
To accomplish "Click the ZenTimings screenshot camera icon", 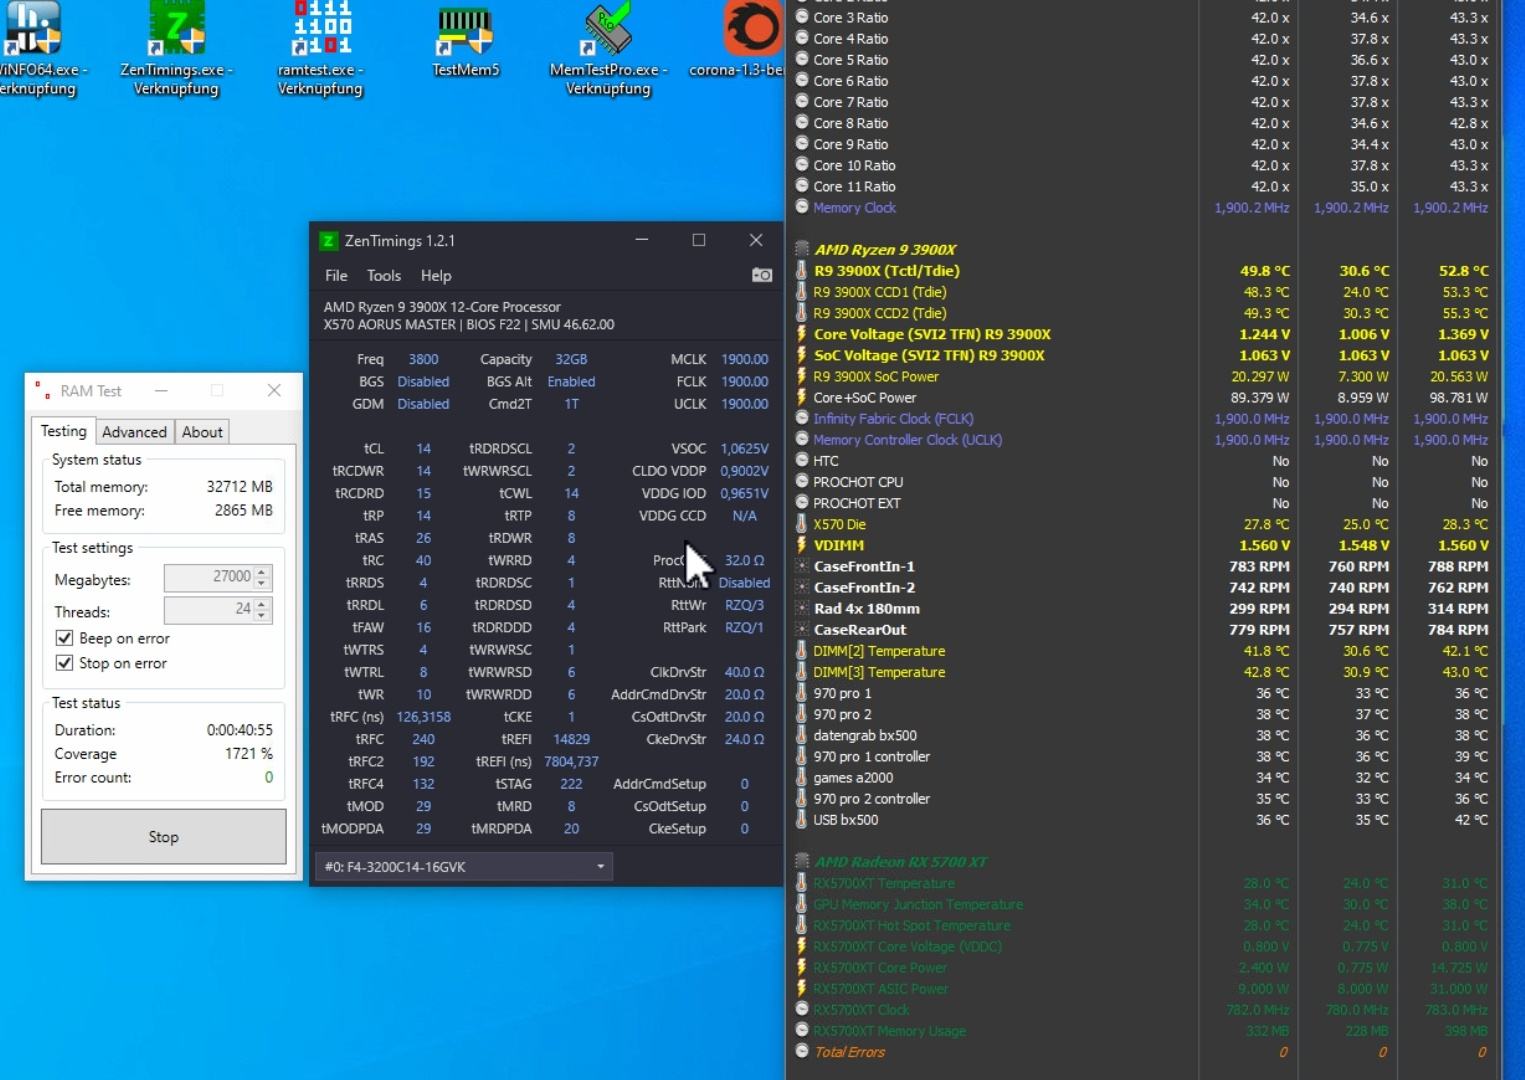I will coord(762,275).
